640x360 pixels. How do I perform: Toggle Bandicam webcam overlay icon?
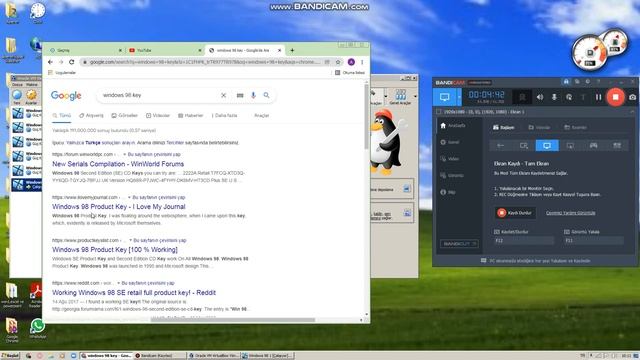(522, 97)
